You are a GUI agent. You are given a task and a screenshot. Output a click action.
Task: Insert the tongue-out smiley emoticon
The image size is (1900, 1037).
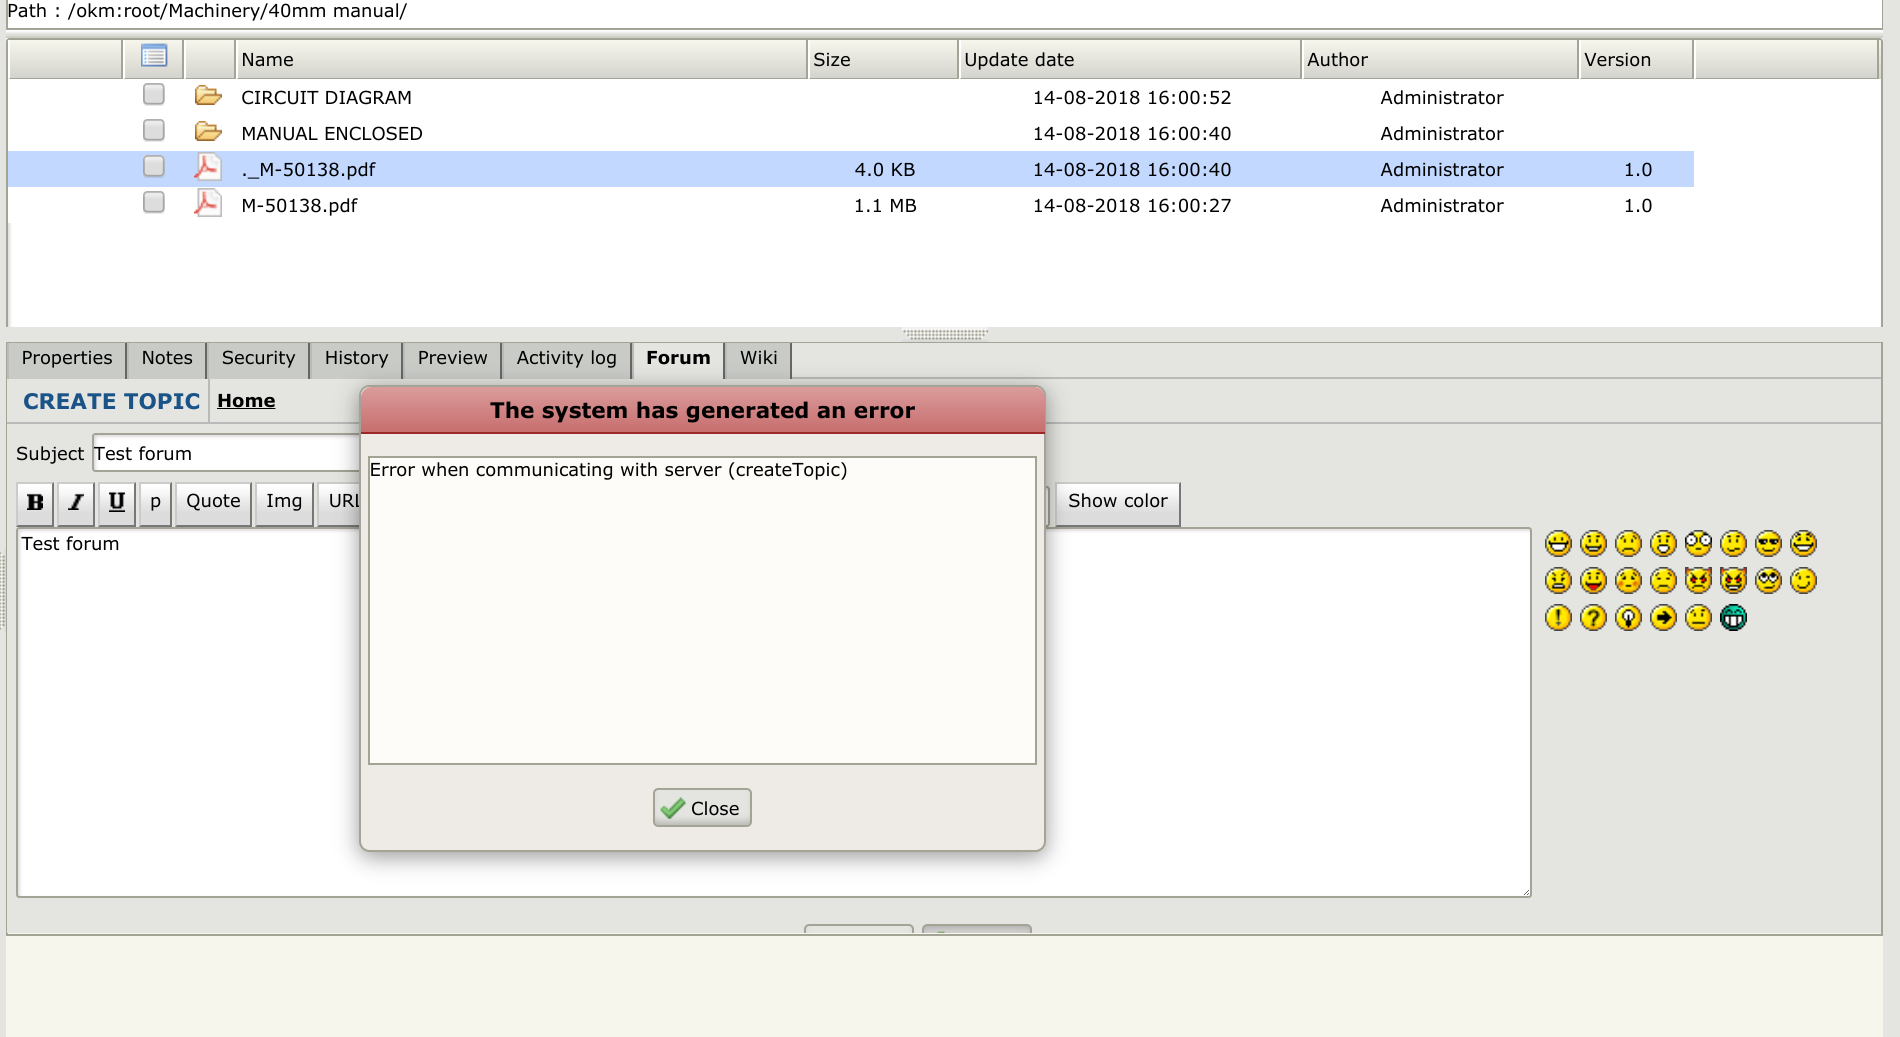tap(1593, 581)
